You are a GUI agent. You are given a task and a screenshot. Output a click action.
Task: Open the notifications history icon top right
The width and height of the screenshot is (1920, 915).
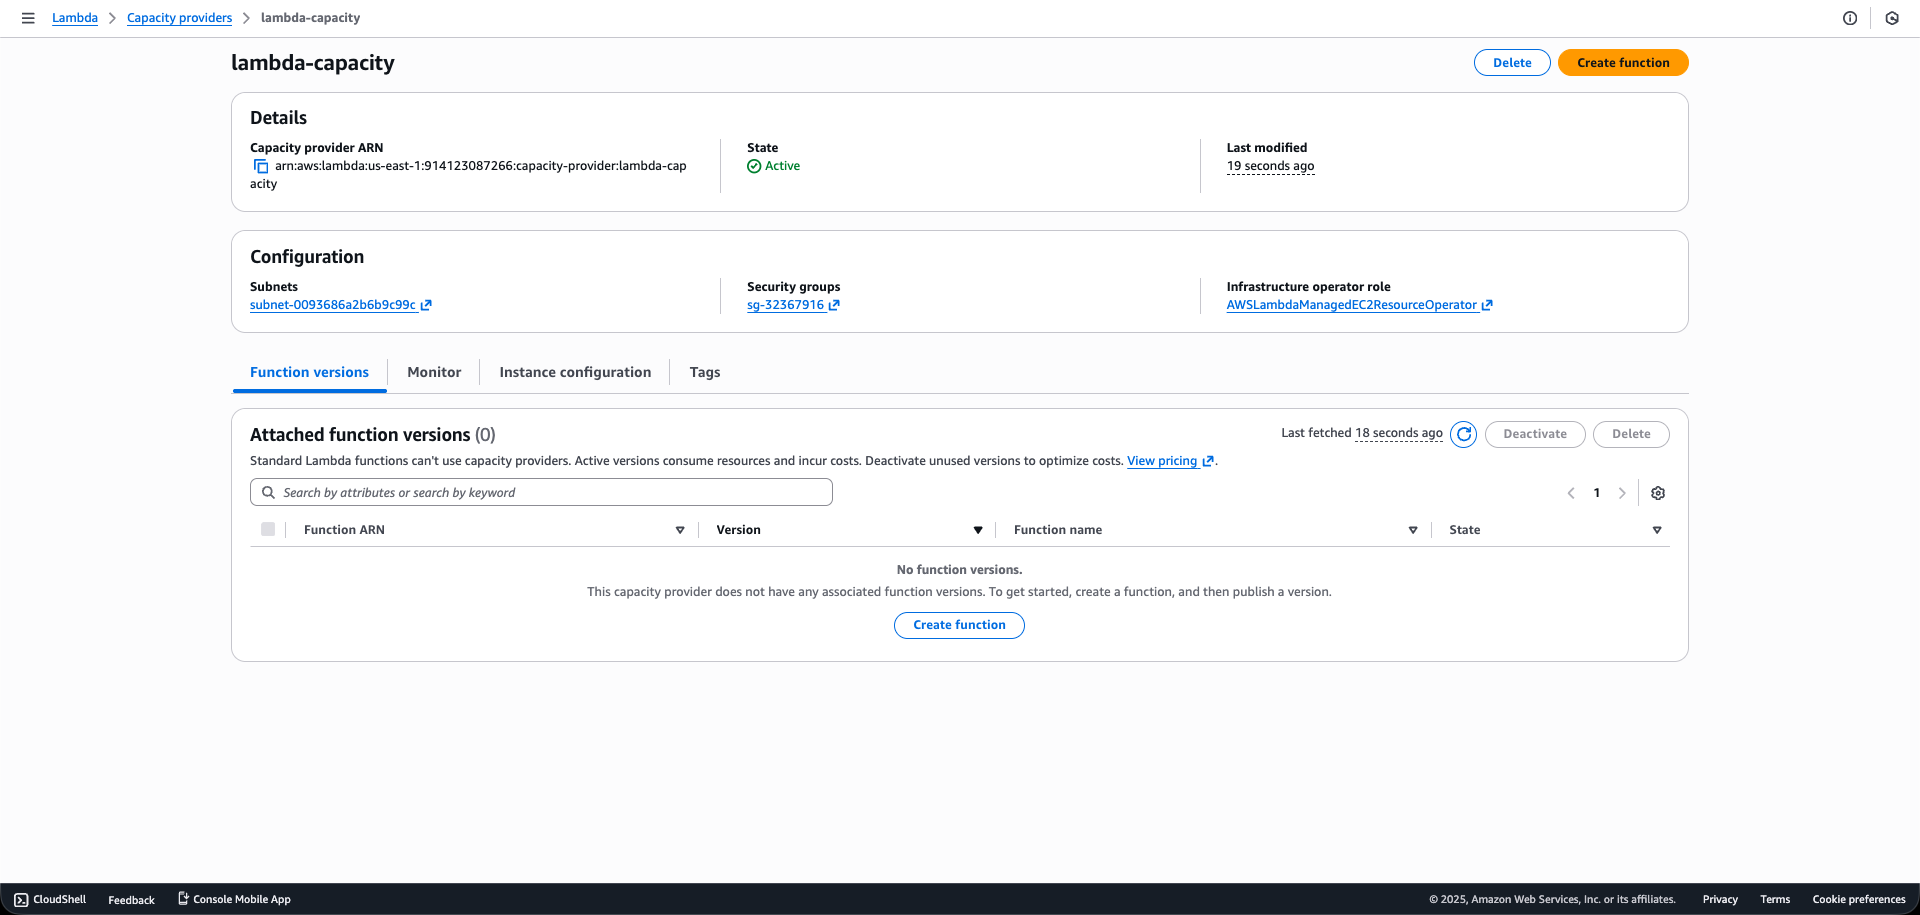point(1891,18)
